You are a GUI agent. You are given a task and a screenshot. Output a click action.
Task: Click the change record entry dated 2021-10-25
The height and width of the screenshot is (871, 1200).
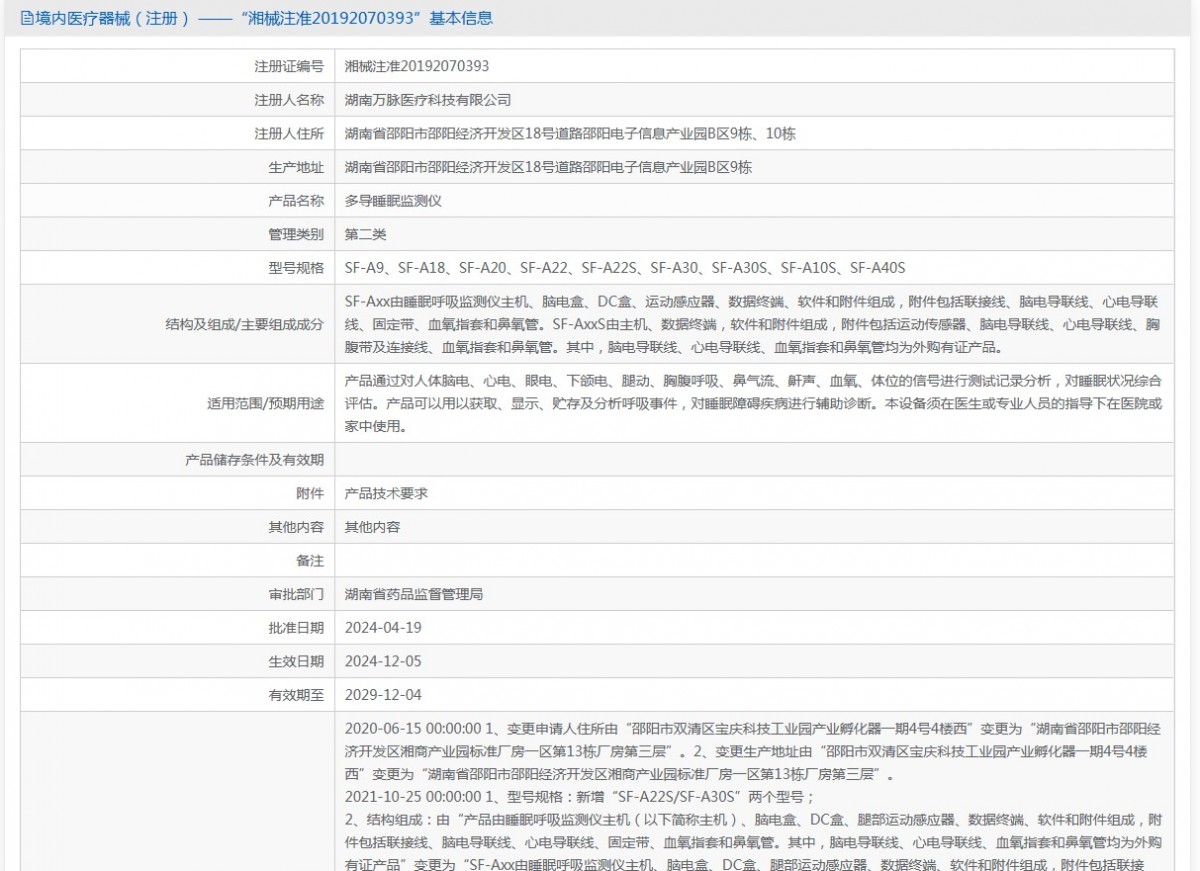point(580,797)
